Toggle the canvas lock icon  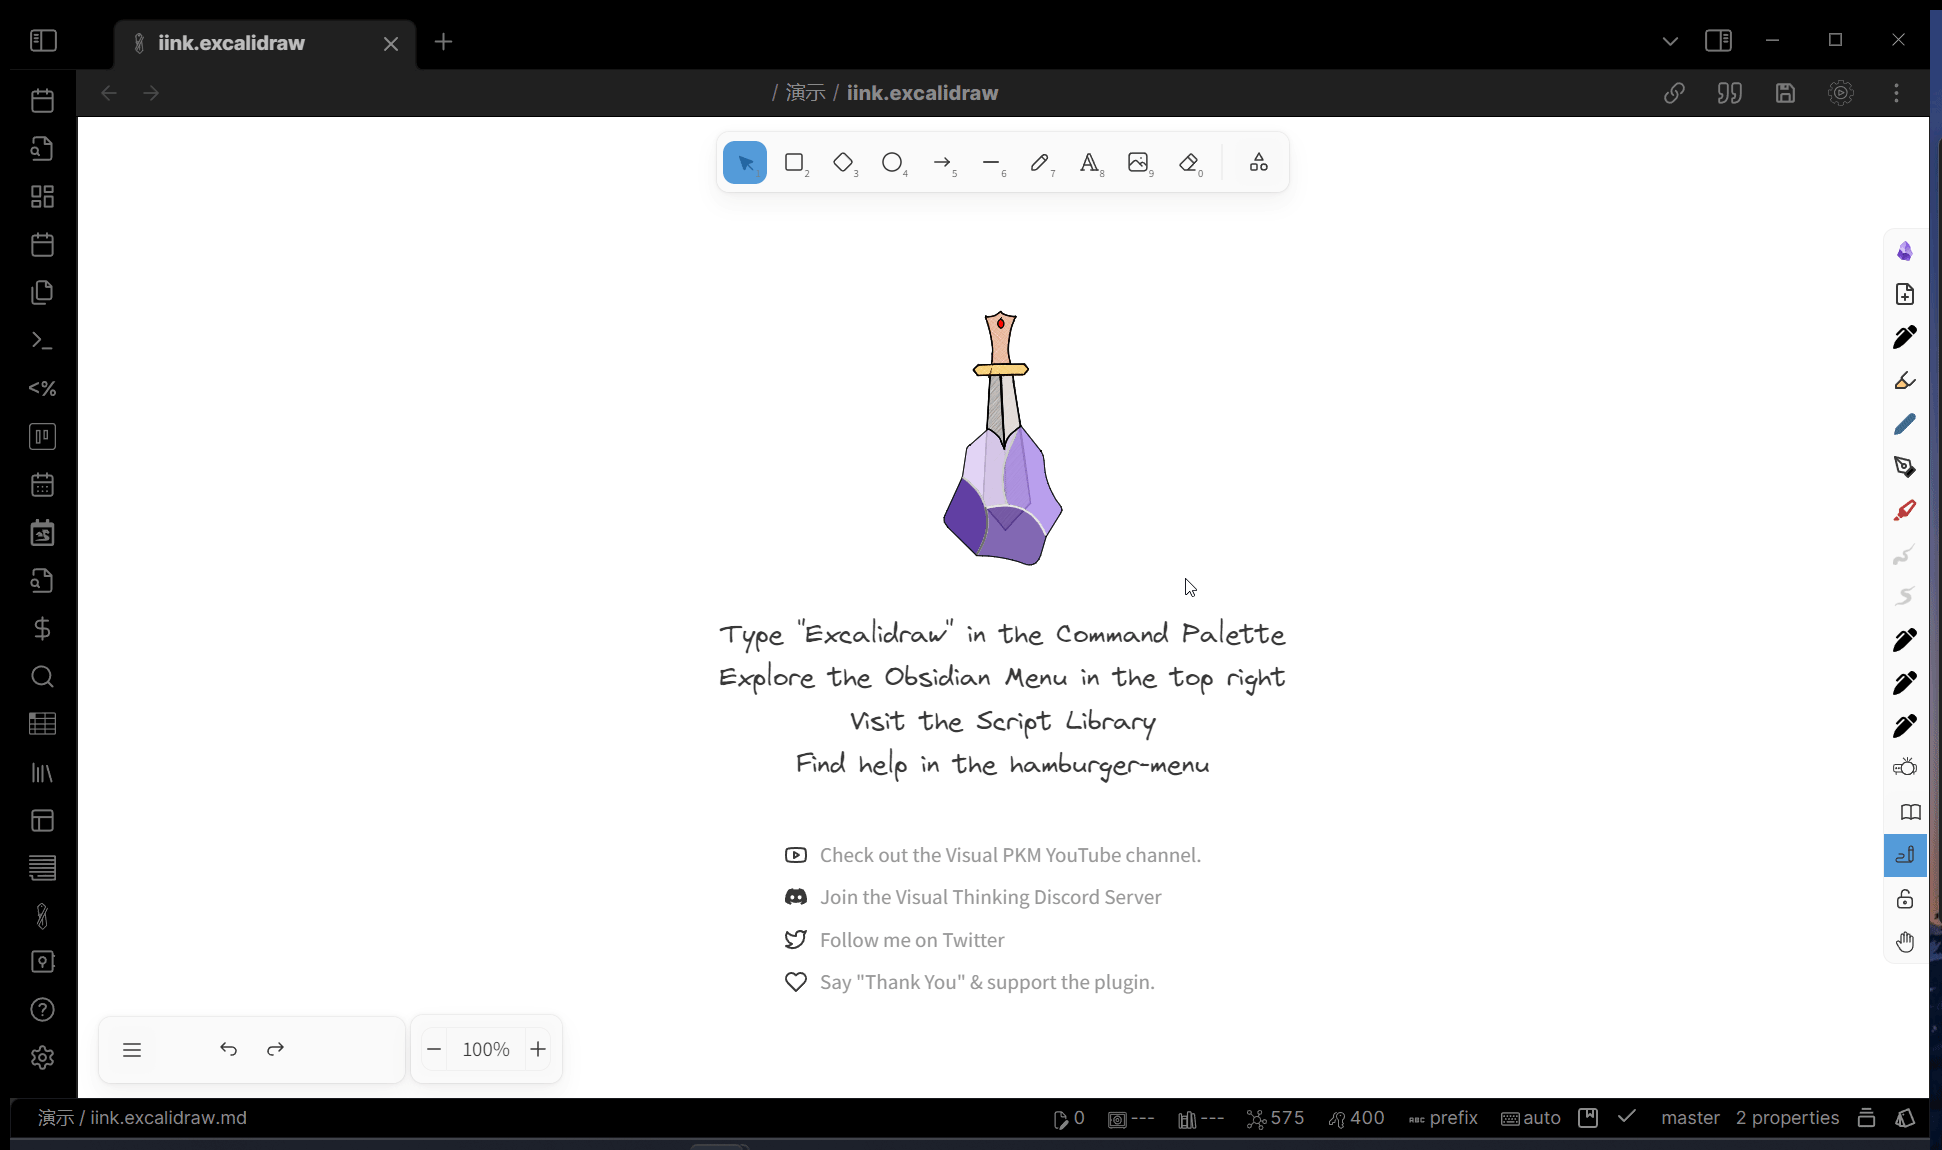tap(1905, 900)
